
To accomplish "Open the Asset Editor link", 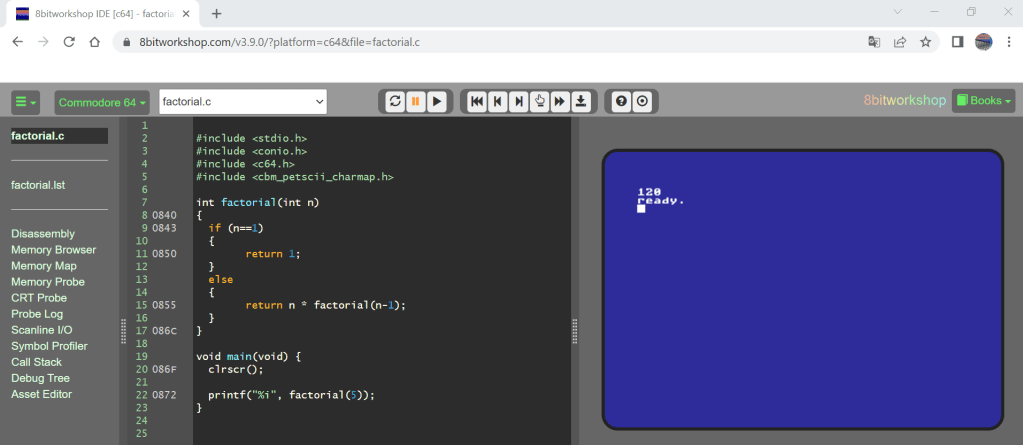I will (x=41, y=394).
